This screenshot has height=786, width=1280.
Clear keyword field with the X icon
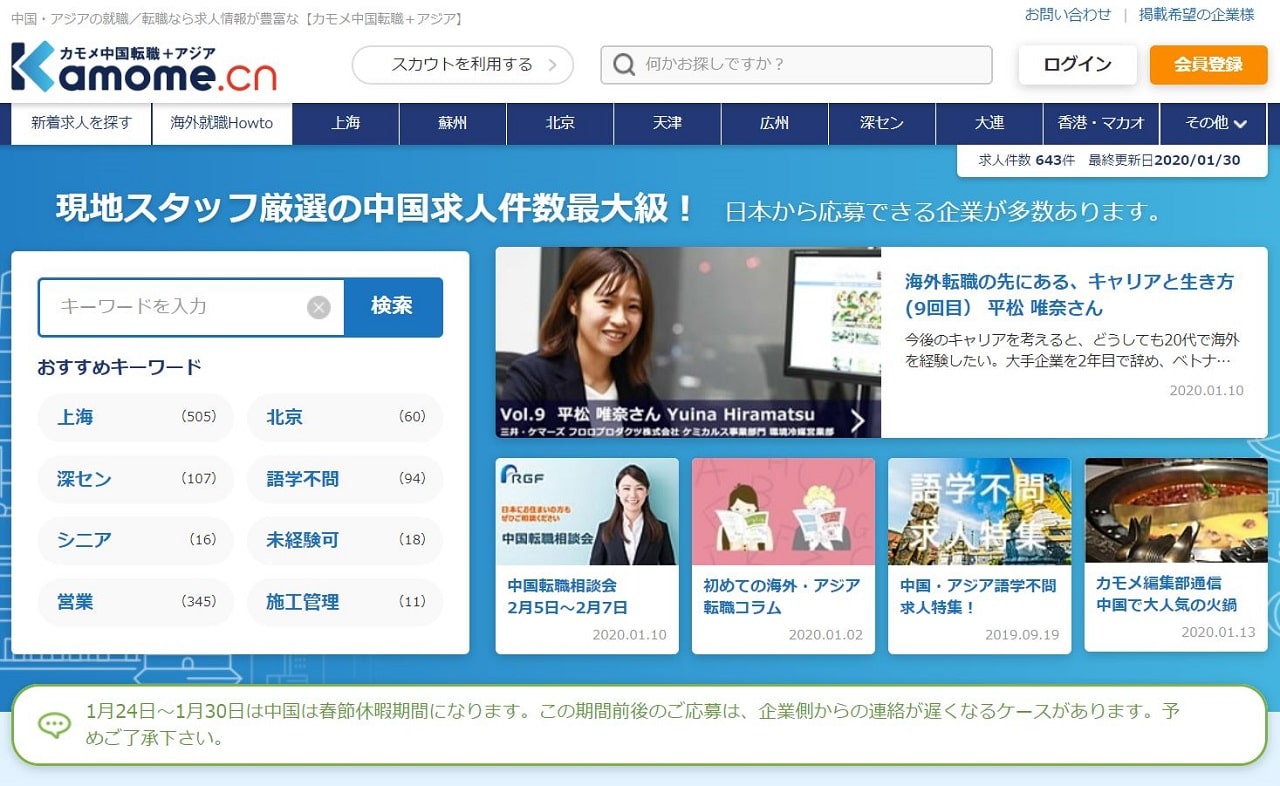coord(319,307)
